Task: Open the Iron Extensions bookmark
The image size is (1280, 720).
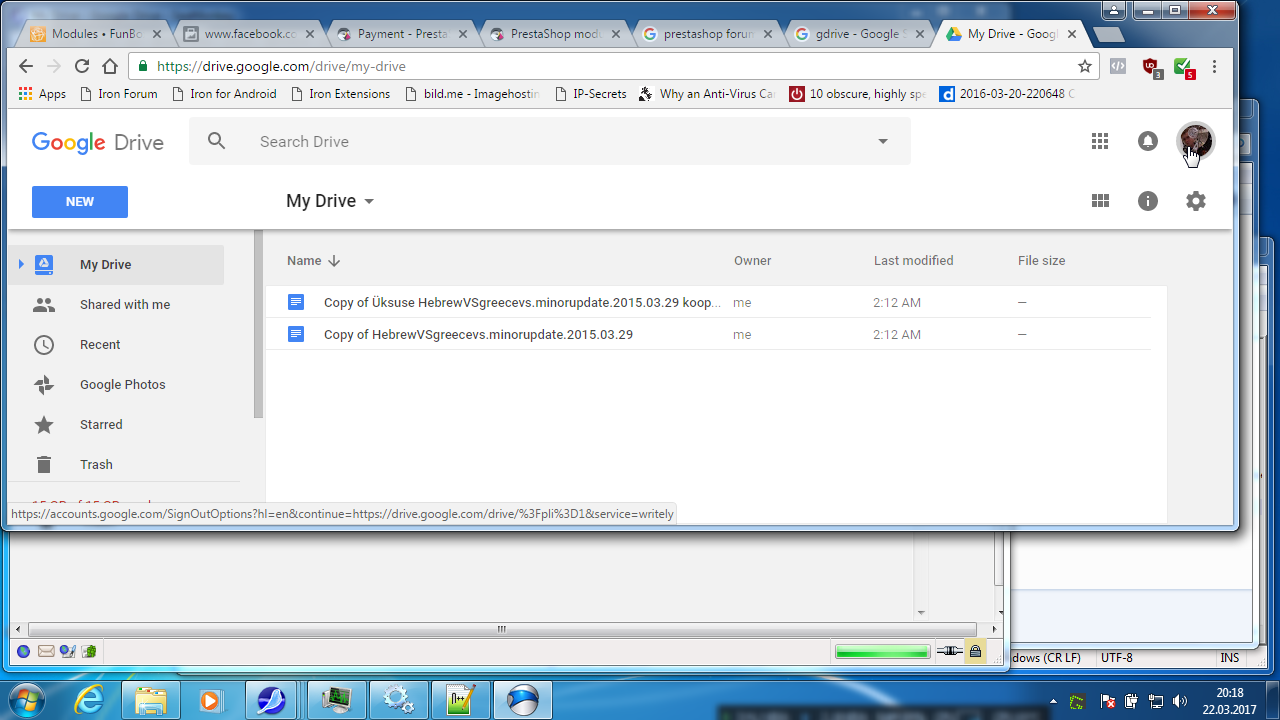Action: (340, 94)
